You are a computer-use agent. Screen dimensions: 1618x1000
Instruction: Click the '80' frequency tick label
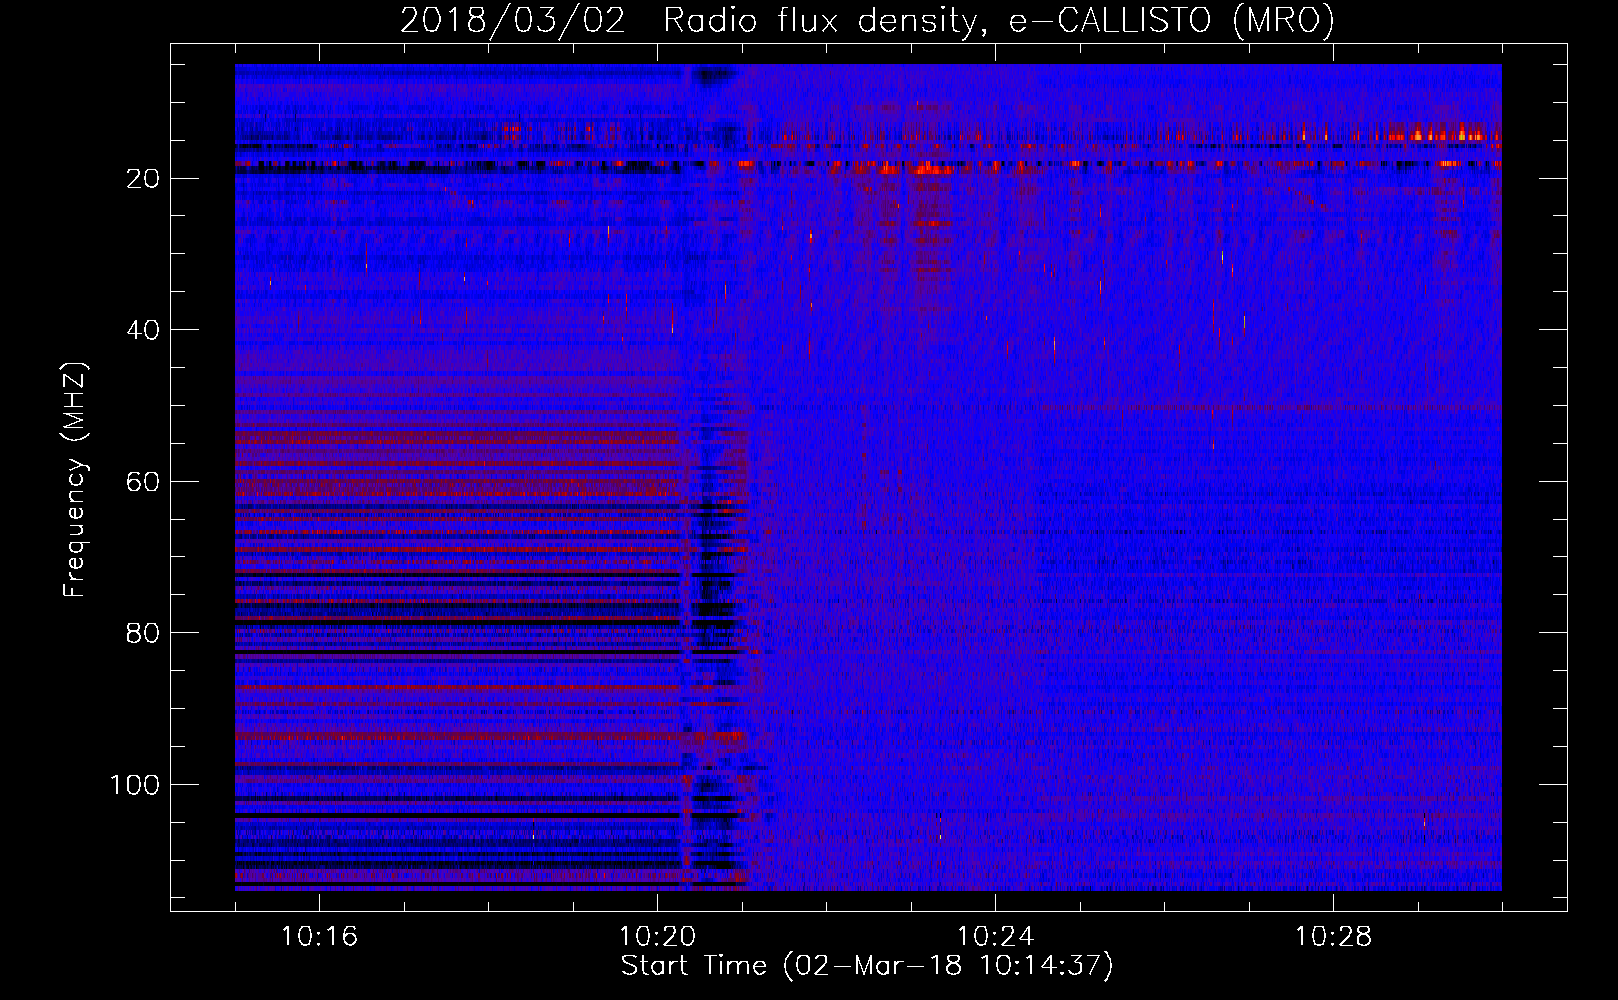pos(143,633)
